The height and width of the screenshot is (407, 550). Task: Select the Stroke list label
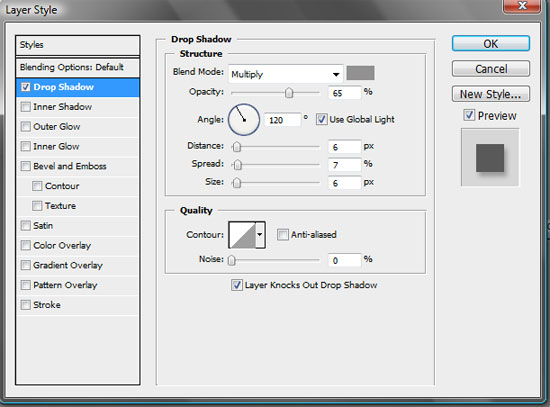coord(47,305)
